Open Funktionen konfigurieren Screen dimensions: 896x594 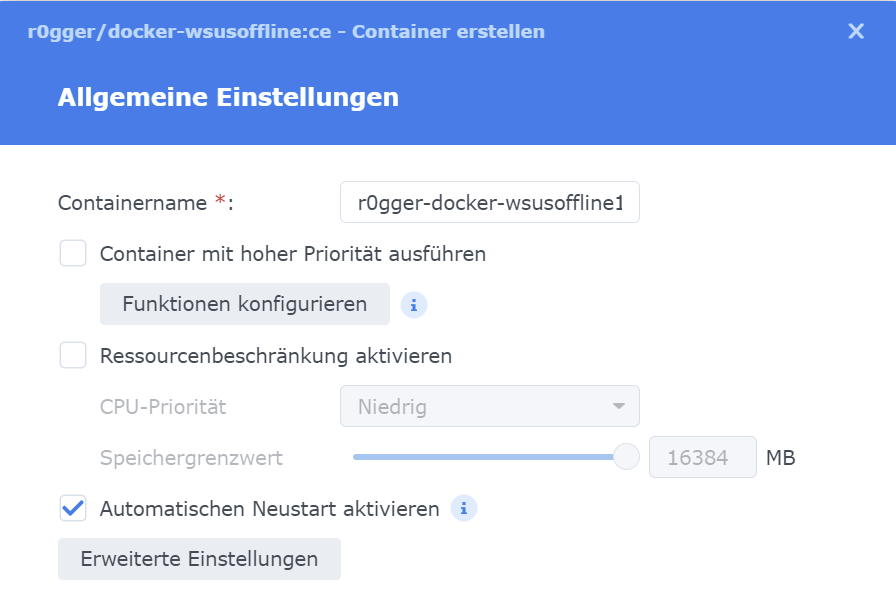[245, 304]
